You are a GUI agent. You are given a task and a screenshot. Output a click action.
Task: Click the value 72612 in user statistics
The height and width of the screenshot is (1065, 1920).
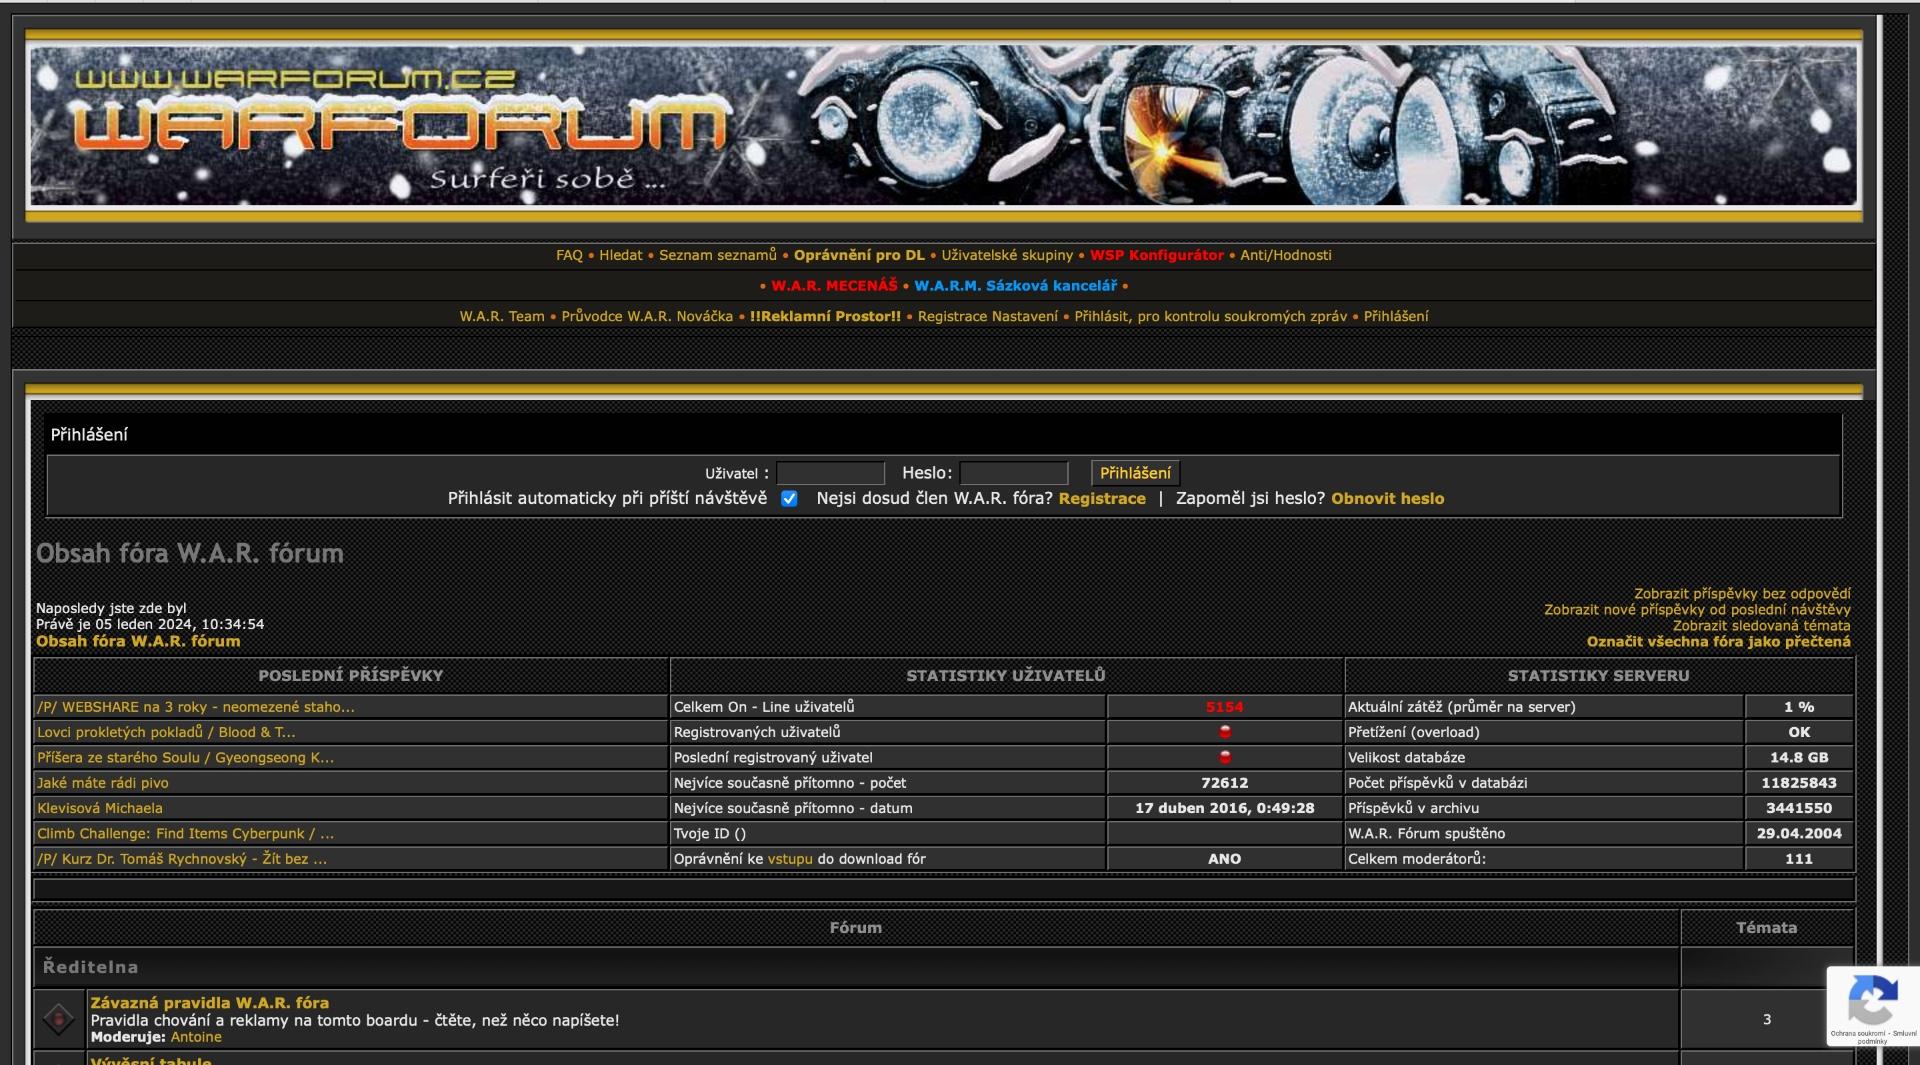[1224, 783]
